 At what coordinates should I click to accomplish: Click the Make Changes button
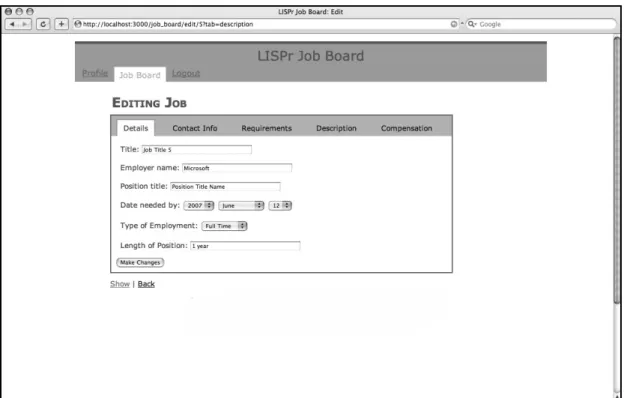(140, 262)
